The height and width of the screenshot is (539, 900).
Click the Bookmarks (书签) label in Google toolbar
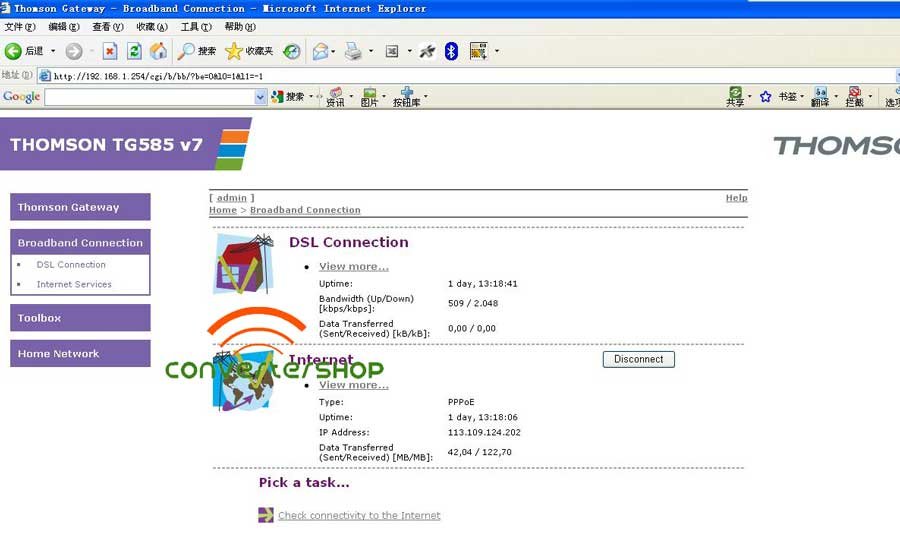pos(787,97)
